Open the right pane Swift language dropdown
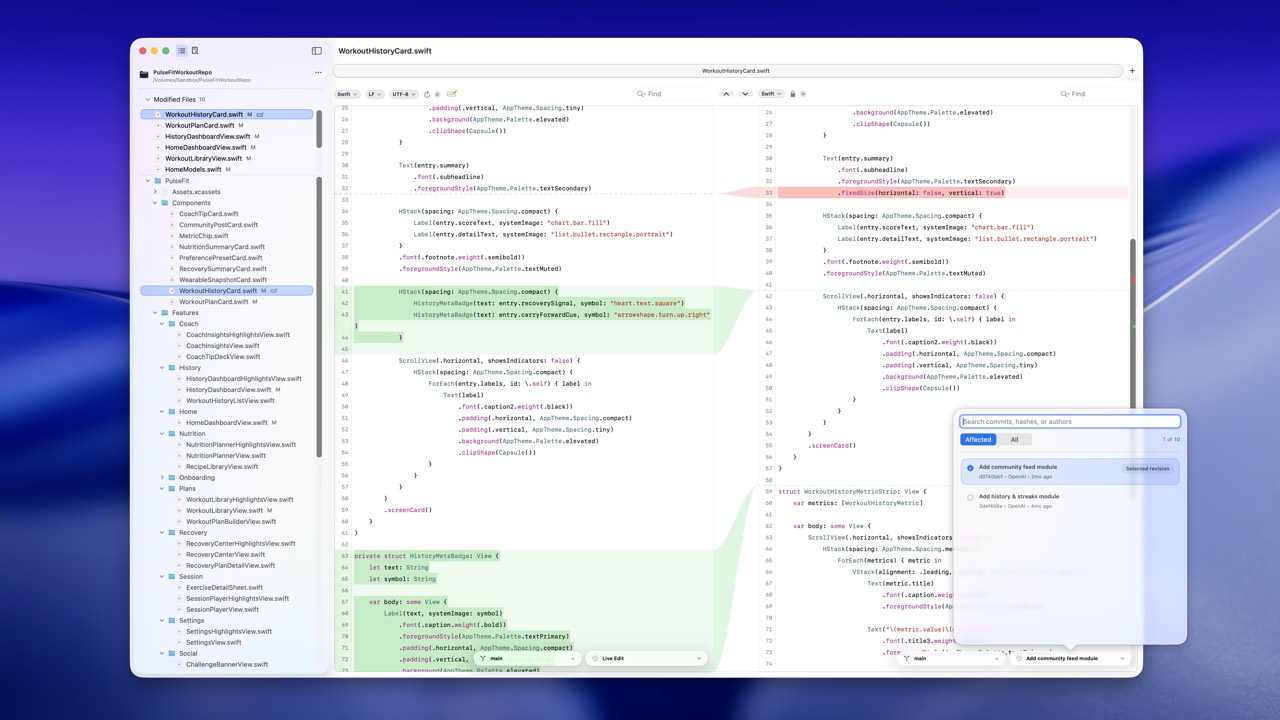This screenshot has height=720, width=1280. pos(770,94)
